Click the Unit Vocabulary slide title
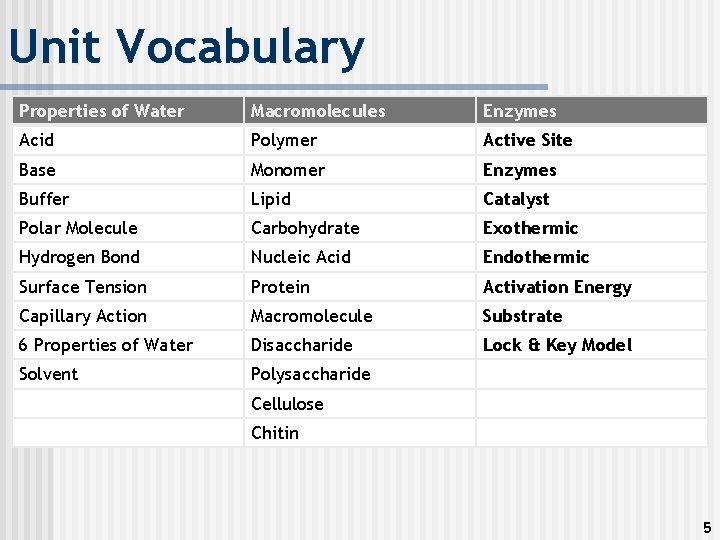Screen dimensions: 720x540 point(186,48)
